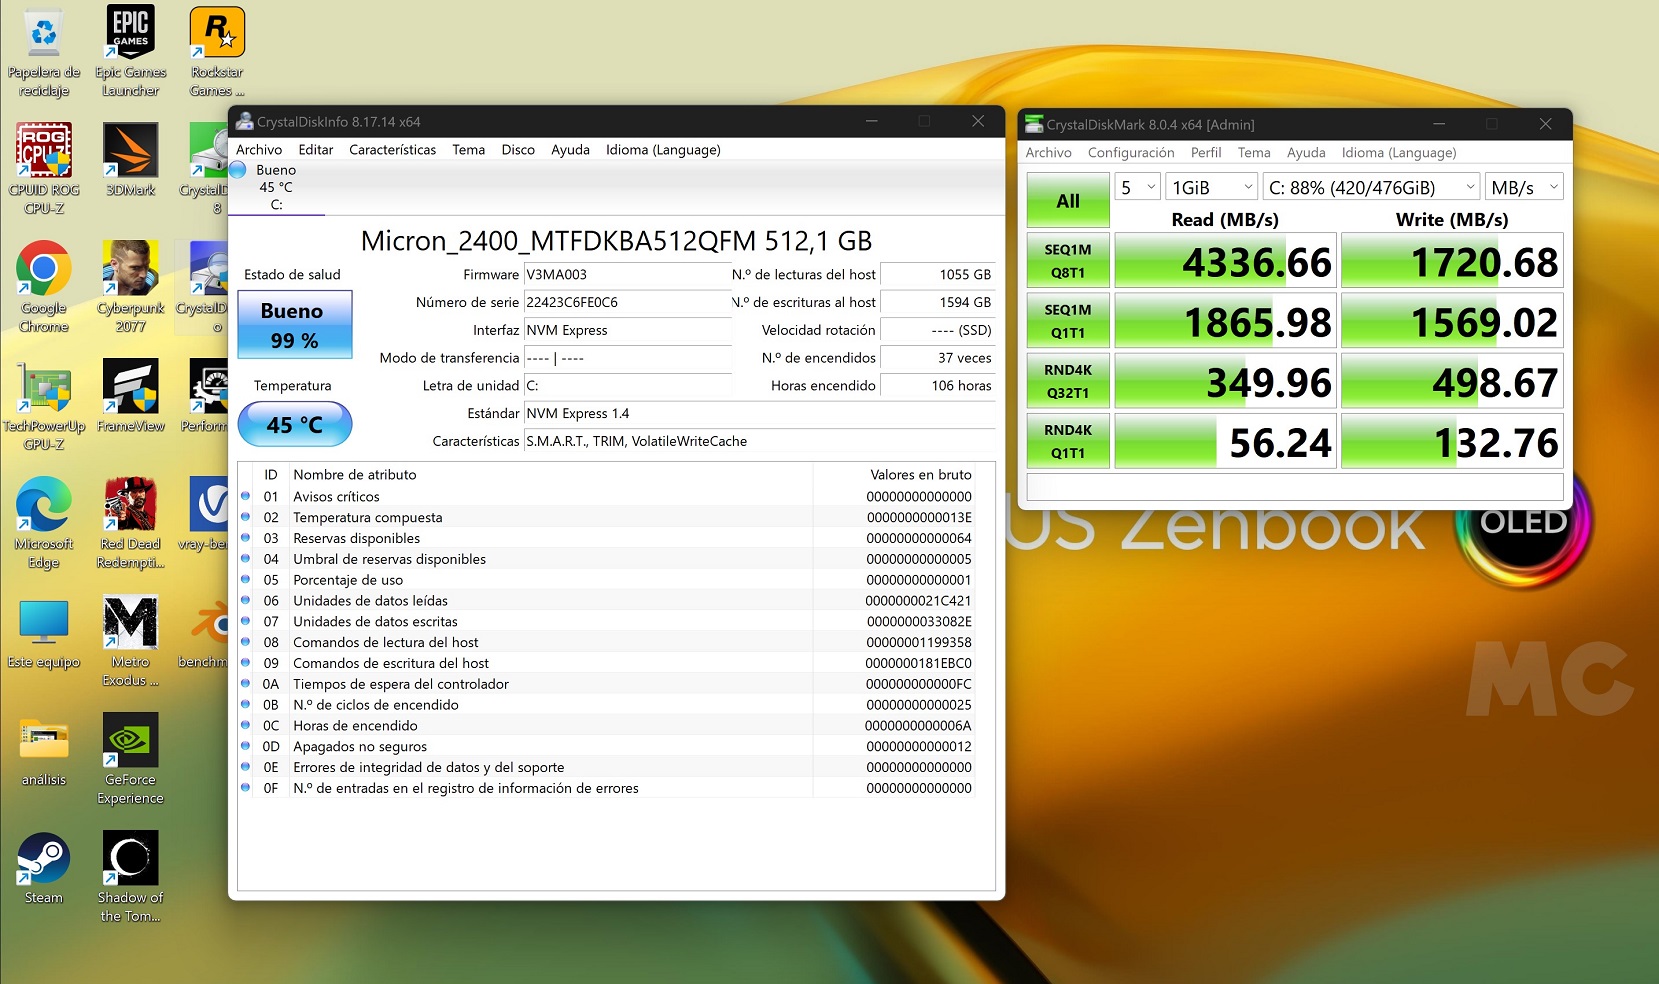Open the MB/s unit dropdown

pyautogui.click(x=1523, y=187)
